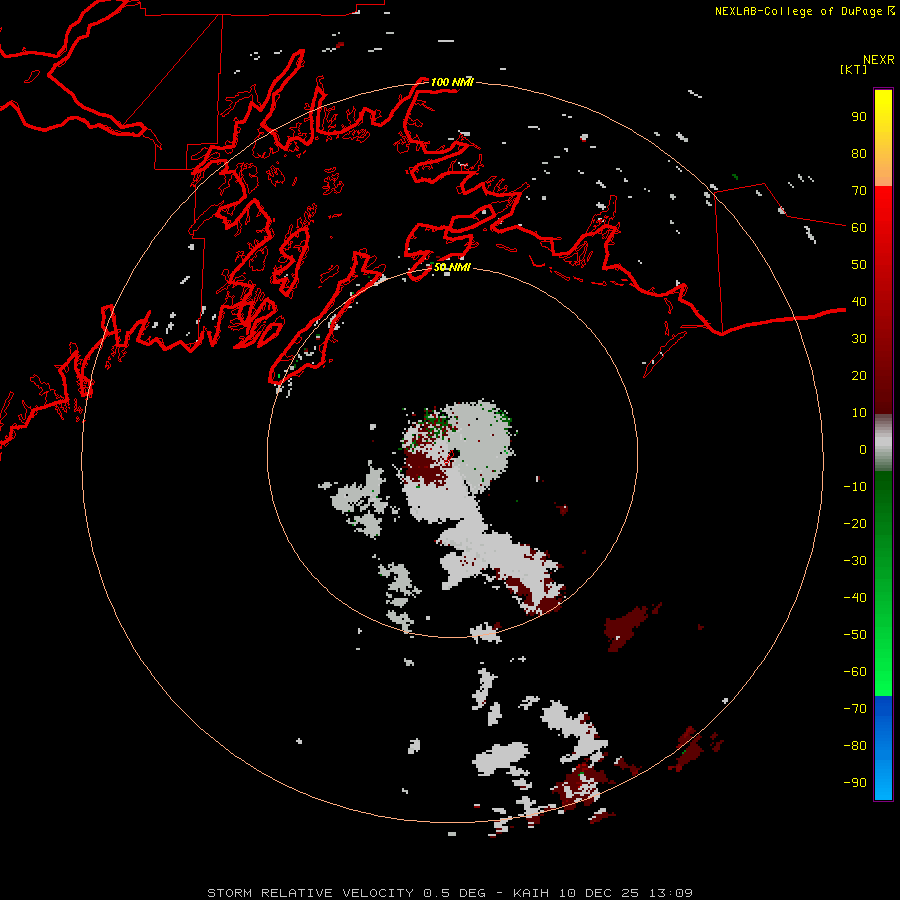Select the 20 value on velocity scale
Viewport: 900px width, 900px height.
859,375
